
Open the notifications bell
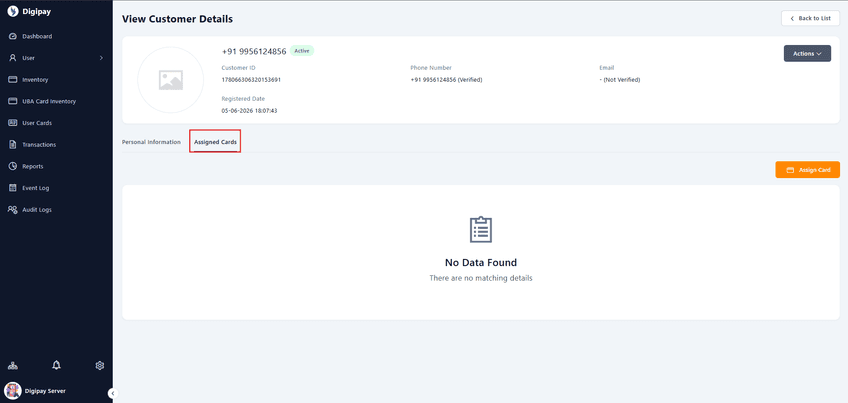pyautogui.click(x=56, y=366)
